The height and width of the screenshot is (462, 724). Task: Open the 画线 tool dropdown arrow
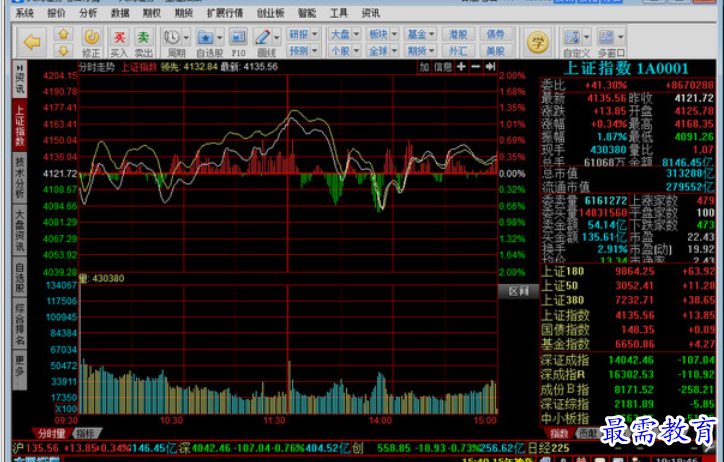[277, 37]
